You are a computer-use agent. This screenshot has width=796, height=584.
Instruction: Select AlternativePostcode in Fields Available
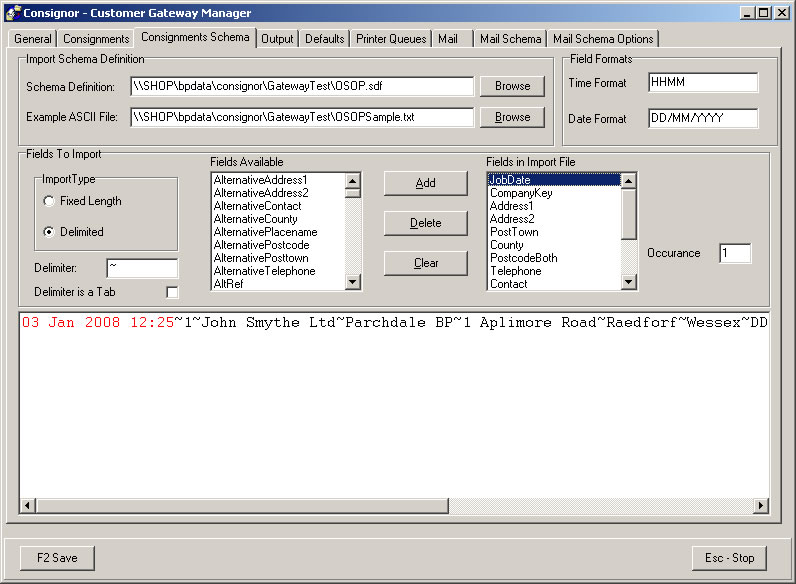coord(278,245)
